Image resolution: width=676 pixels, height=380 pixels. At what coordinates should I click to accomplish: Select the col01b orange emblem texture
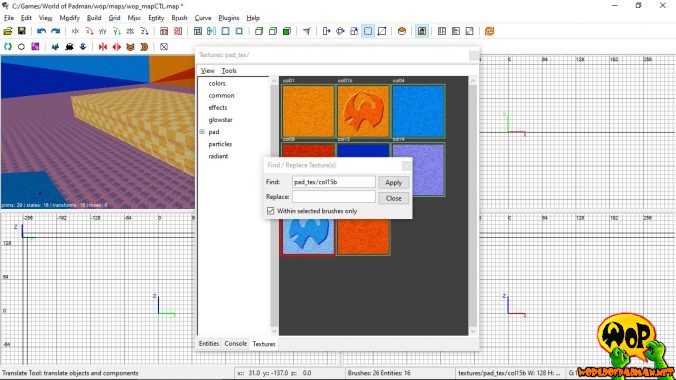(363, 111)
